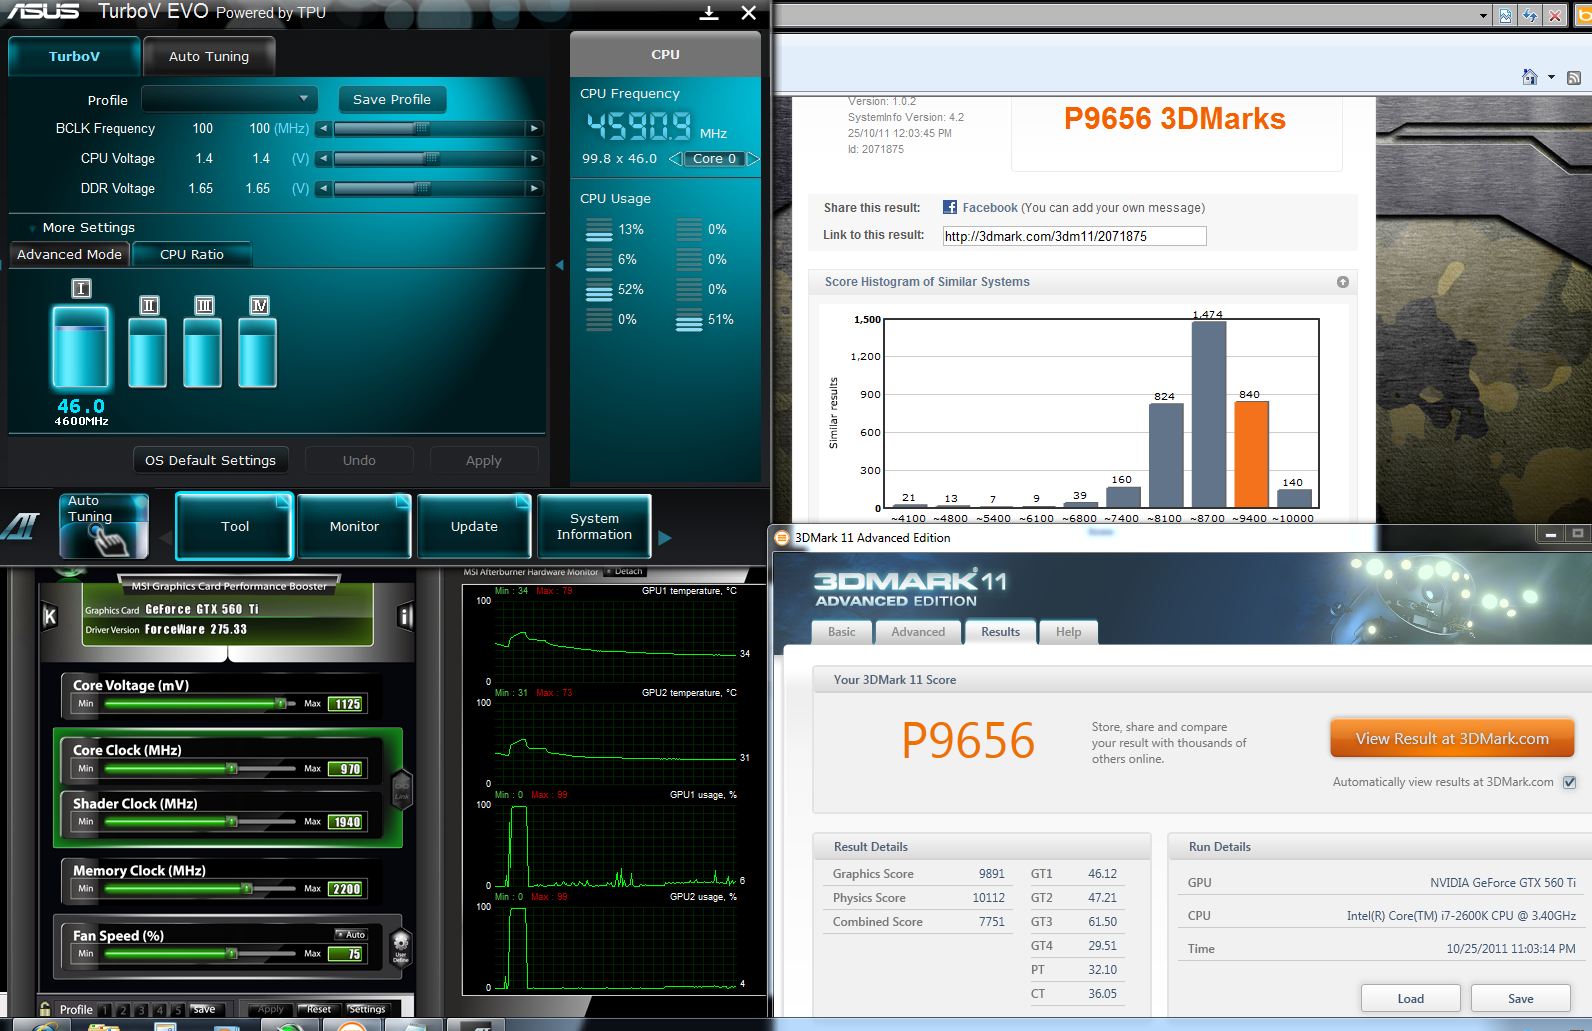Toggle fan User Define gear icon
This screenshot has height=1031, width=1592.
tap(401, 945)
